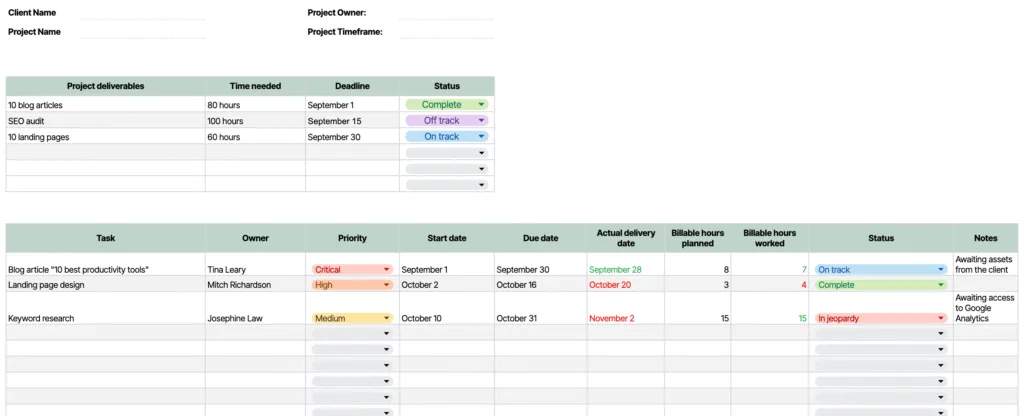Screen dimensions: 1024x416
Task: Select the Project Owner input field
Action: tap(447, 13)
